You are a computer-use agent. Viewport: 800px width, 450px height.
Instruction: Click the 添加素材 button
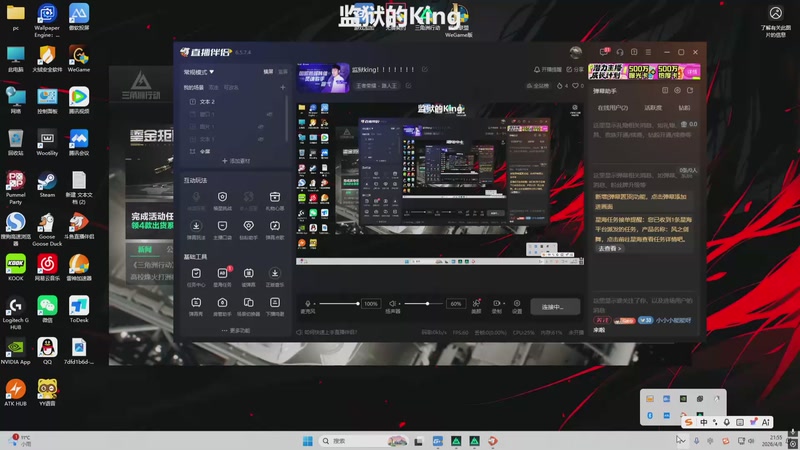click(x=236, y=161)
